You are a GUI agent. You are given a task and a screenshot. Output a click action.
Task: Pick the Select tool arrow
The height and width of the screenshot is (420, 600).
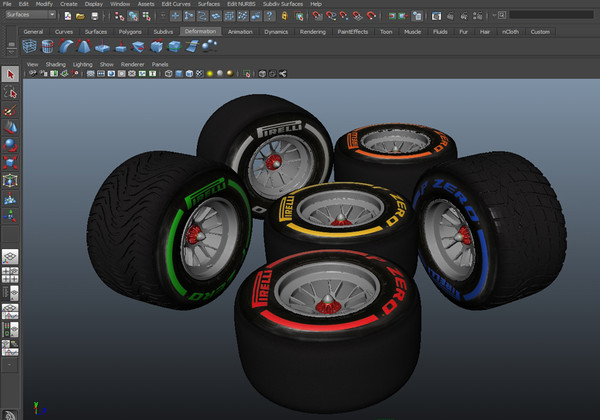(x=10, y=74)
